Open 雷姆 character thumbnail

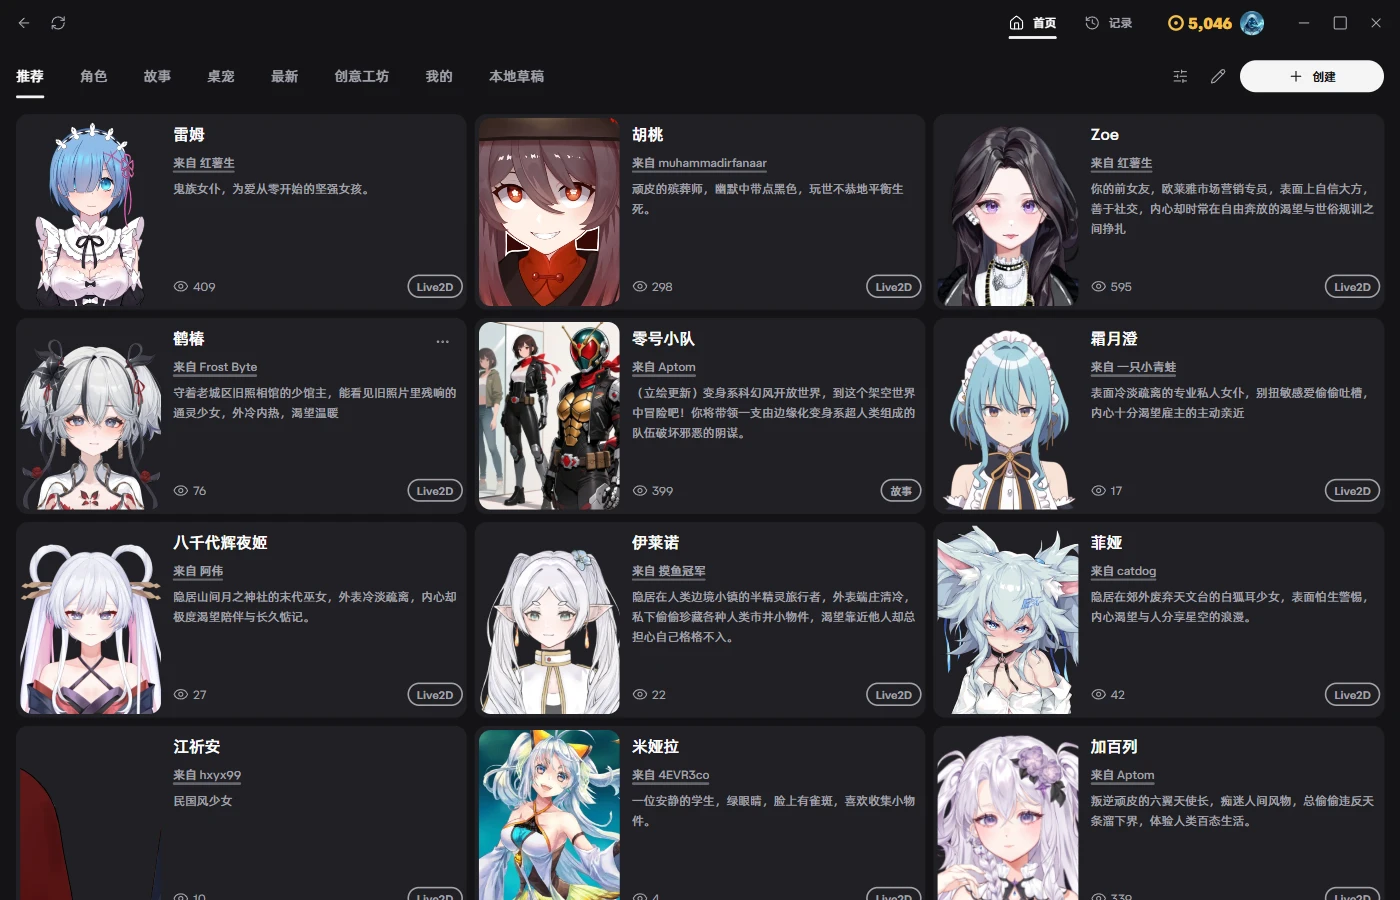pyautogui.click(x=90, y=212)
